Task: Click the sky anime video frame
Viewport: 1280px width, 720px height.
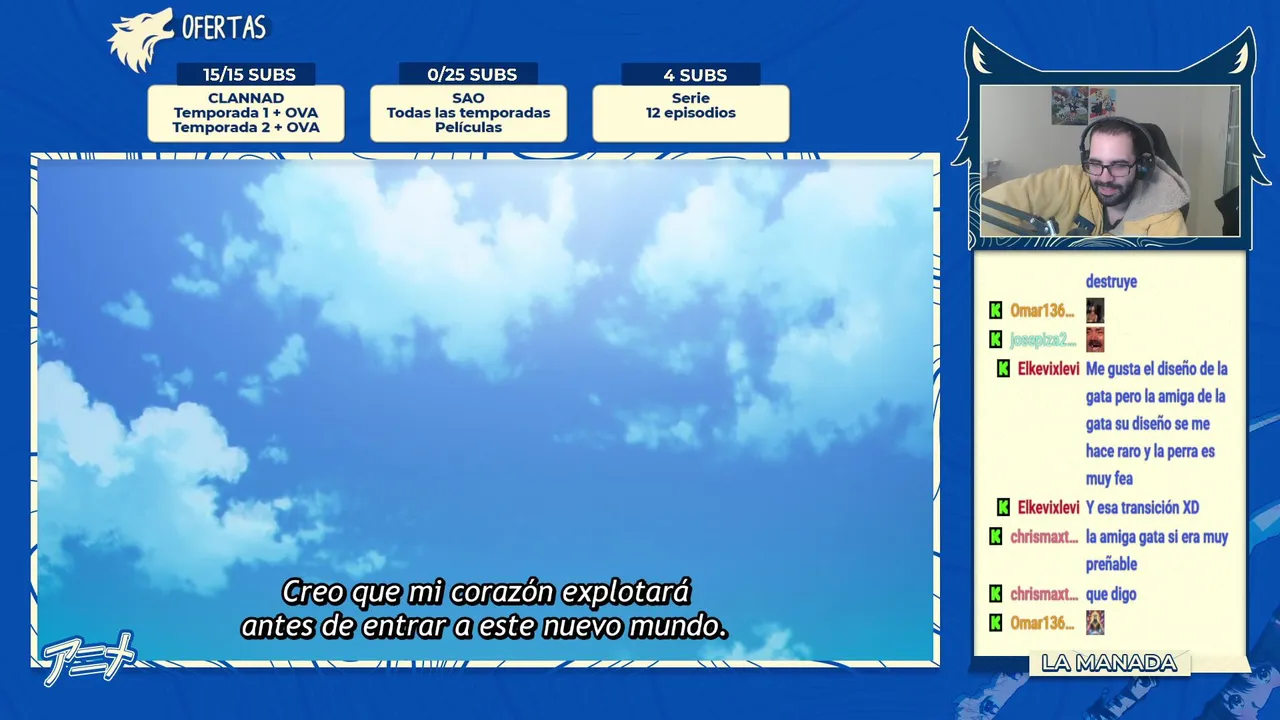Action: click(x=485, y=410)
